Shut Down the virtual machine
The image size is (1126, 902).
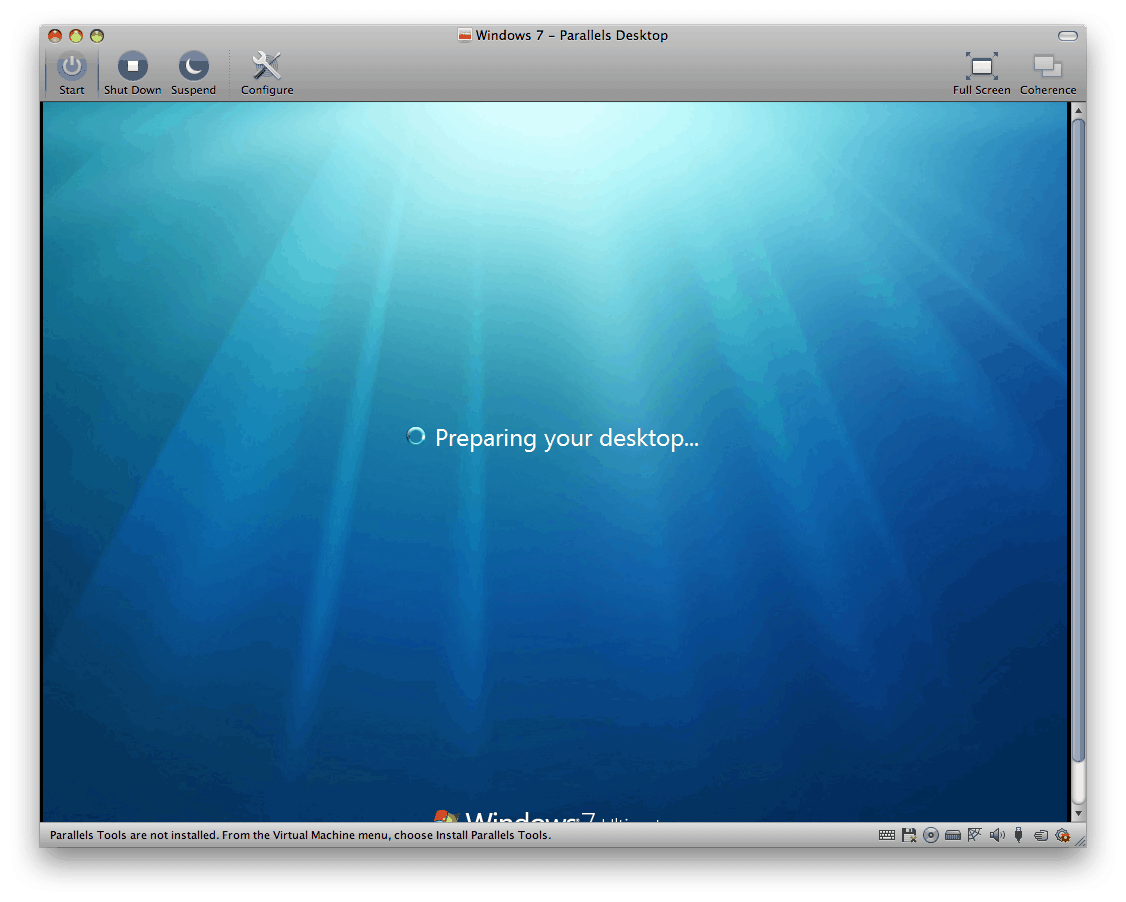tap(133, 73)
